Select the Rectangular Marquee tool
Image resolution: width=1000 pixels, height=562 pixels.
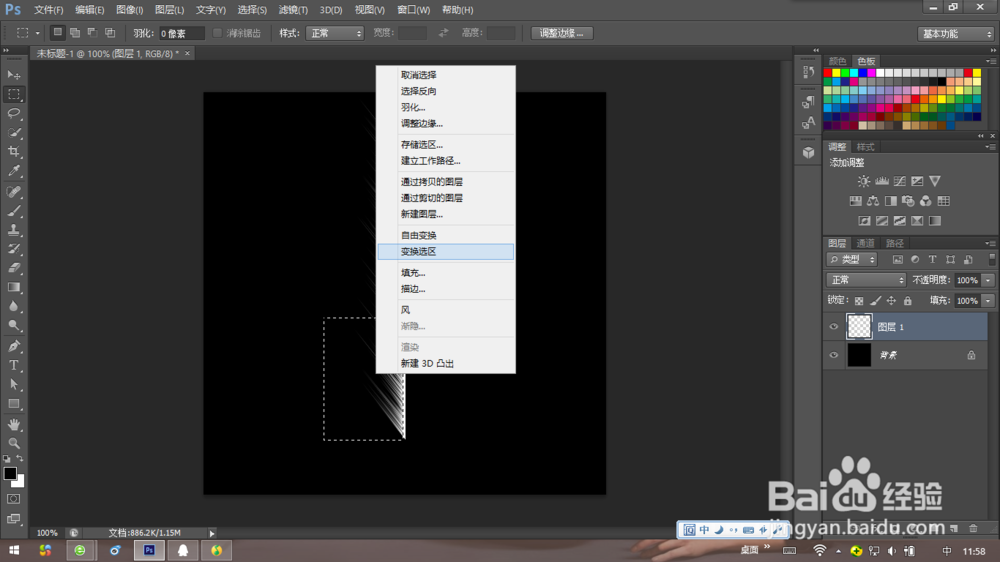click(x=13, y=94)
